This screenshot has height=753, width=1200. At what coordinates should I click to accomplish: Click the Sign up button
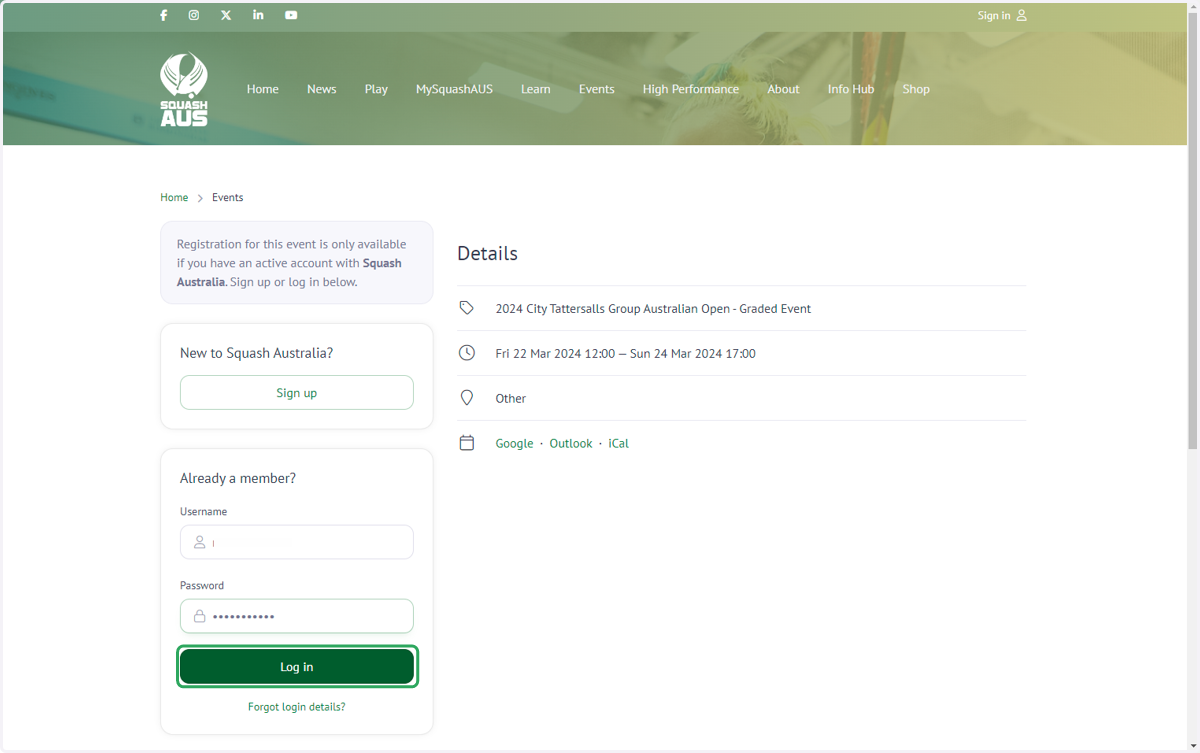point(297,393)
